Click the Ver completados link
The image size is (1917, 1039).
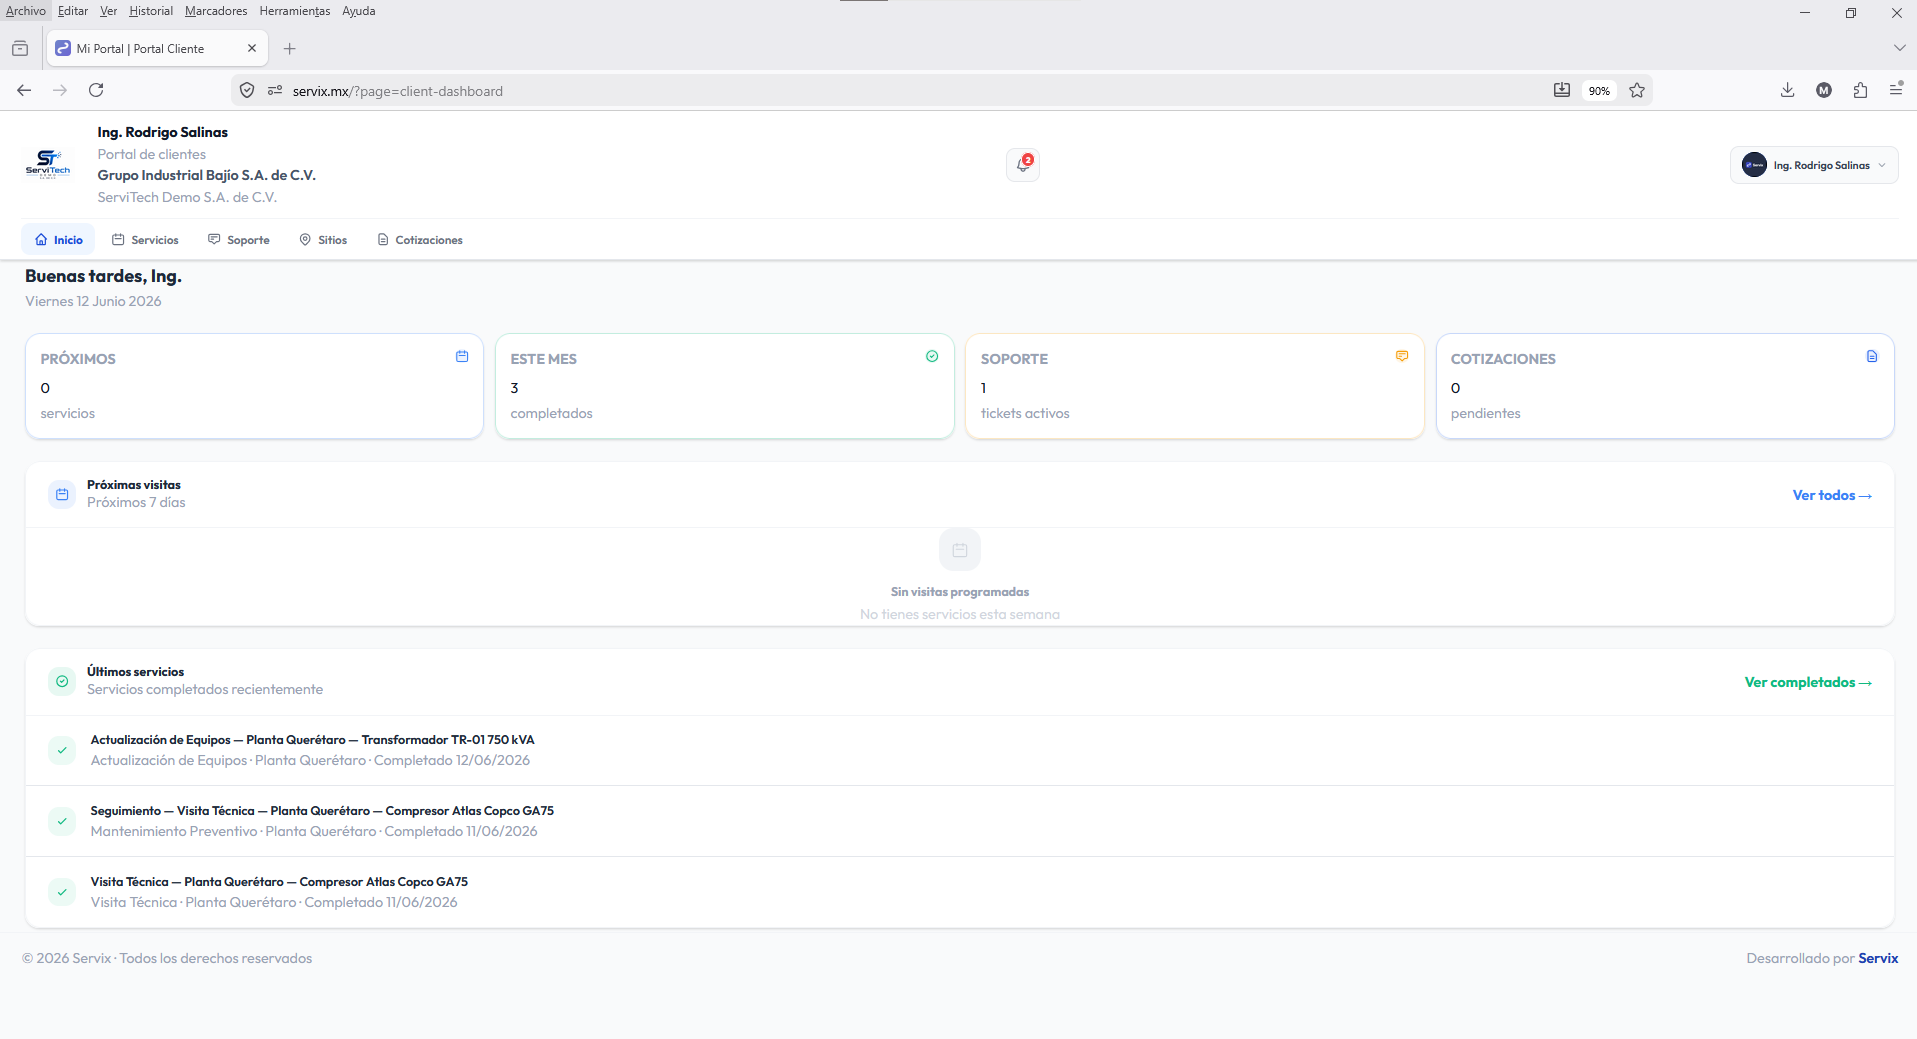click(x=1808, y=682)
